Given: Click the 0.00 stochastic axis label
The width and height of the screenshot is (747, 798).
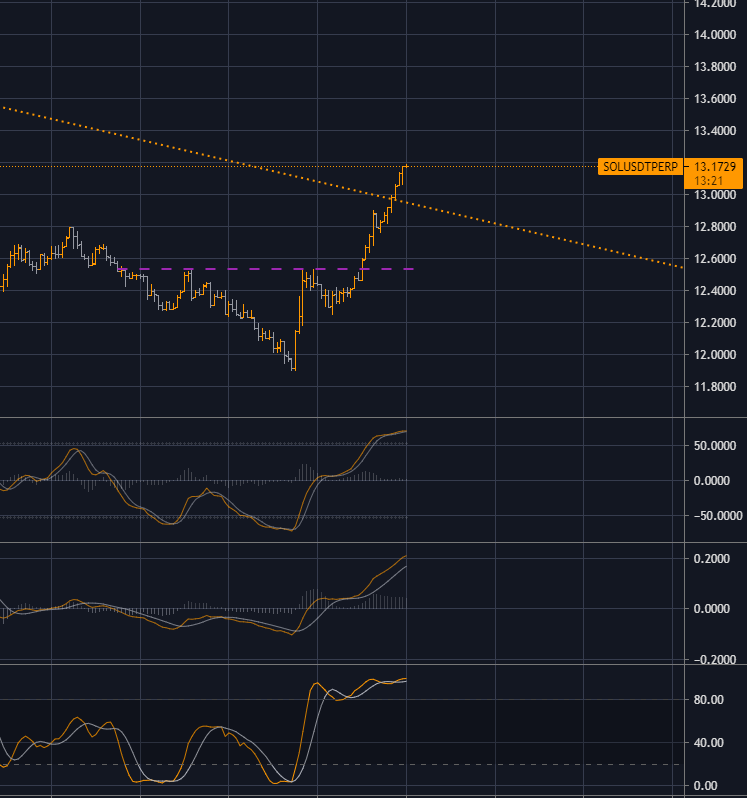Looking at the screenshot, I should coord(705,785).
